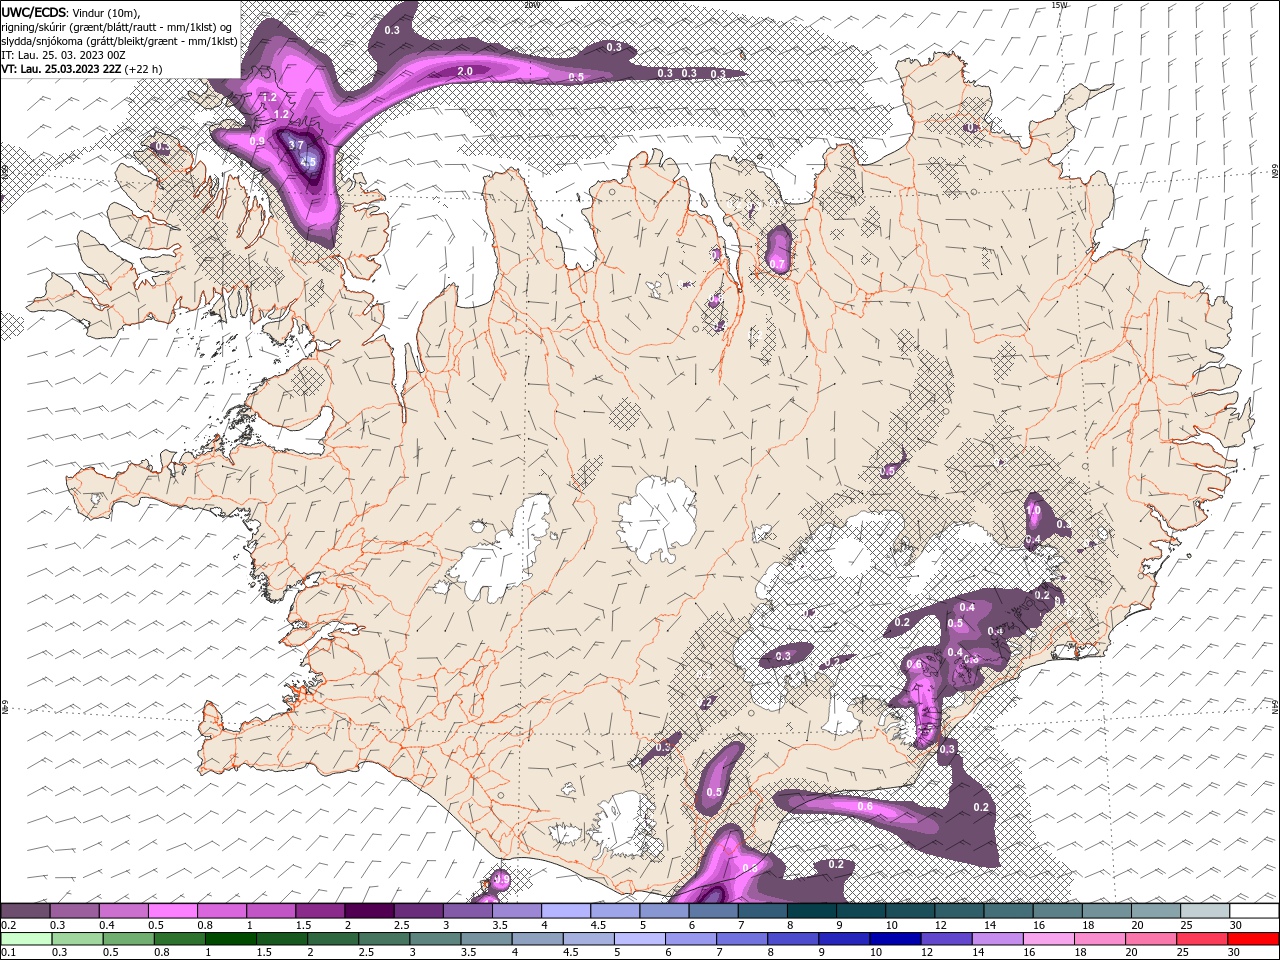This screenshot has width=1280, height=960.
Task: Click the 2.0 snowfall value on the map
Action: [x=465, y=72]
